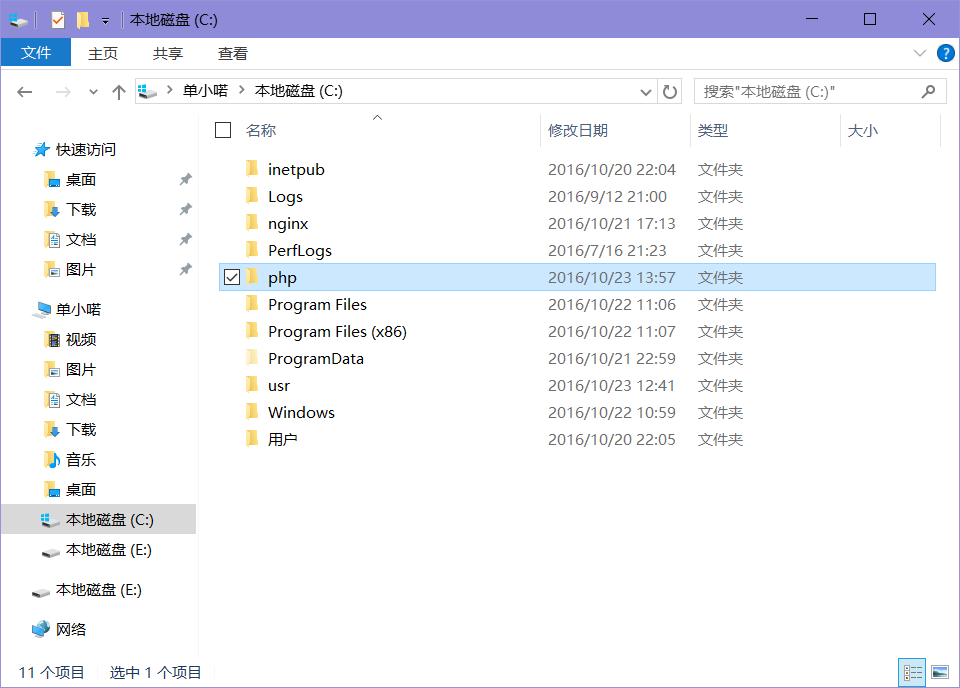Image resolution: width=960 pixels, height=688 pixels.
Task: Open Help with the question mark icon
Action: tap(945, 53)
